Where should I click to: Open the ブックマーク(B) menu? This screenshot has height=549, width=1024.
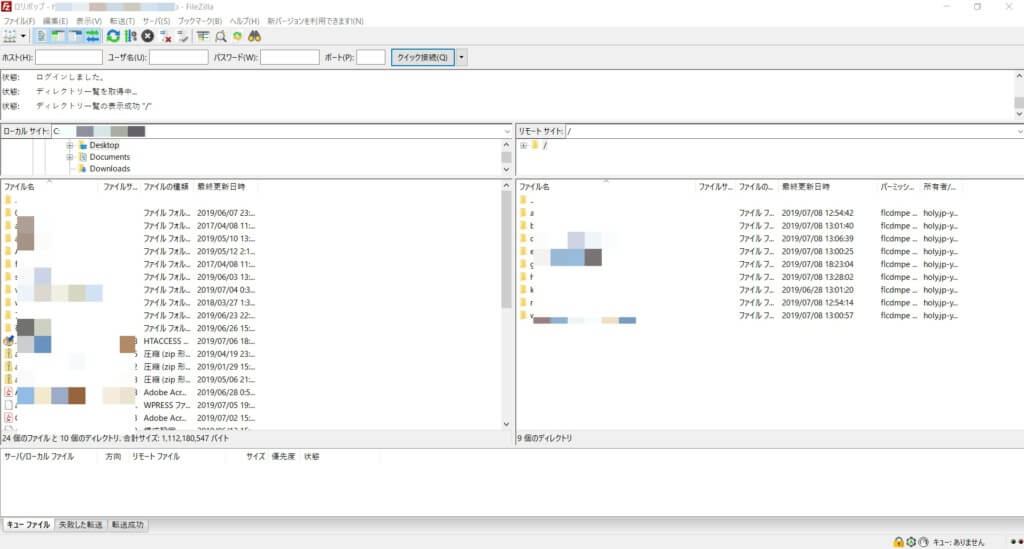pos(201,21)
